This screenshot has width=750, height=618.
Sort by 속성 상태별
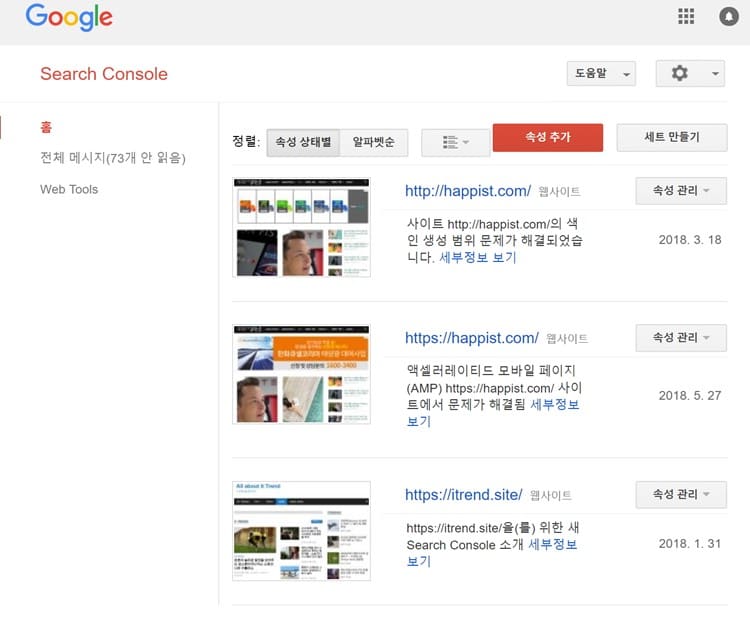(303, 143)
